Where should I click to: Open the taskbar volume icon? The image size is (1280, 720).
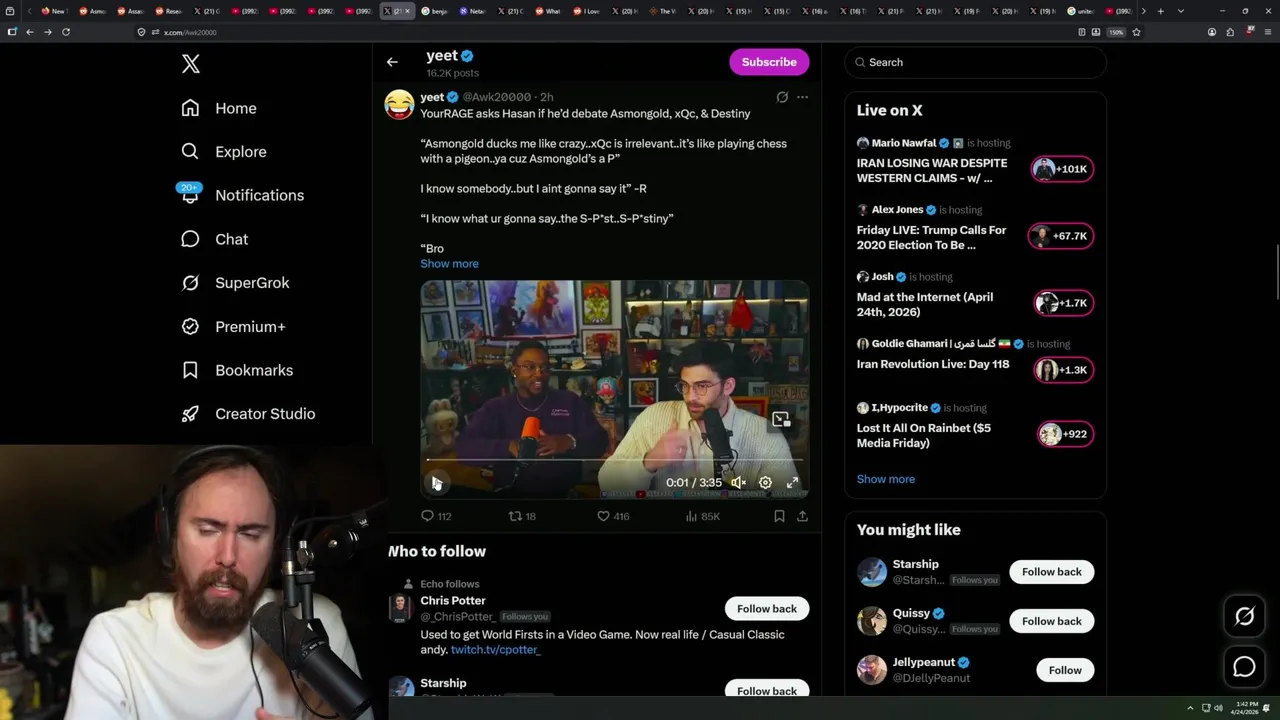coord(1218,708)
